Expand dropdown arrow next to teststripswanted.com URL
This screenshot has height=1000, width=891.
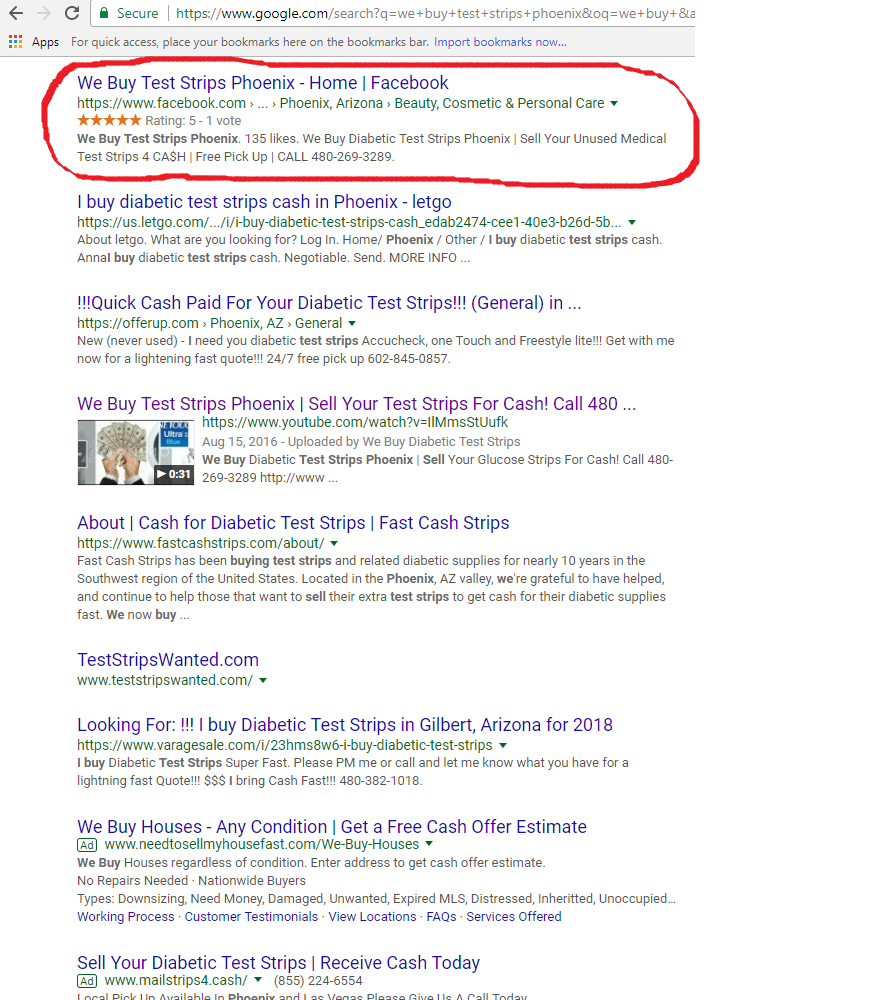pyautogui.click(x=263, y=680)
